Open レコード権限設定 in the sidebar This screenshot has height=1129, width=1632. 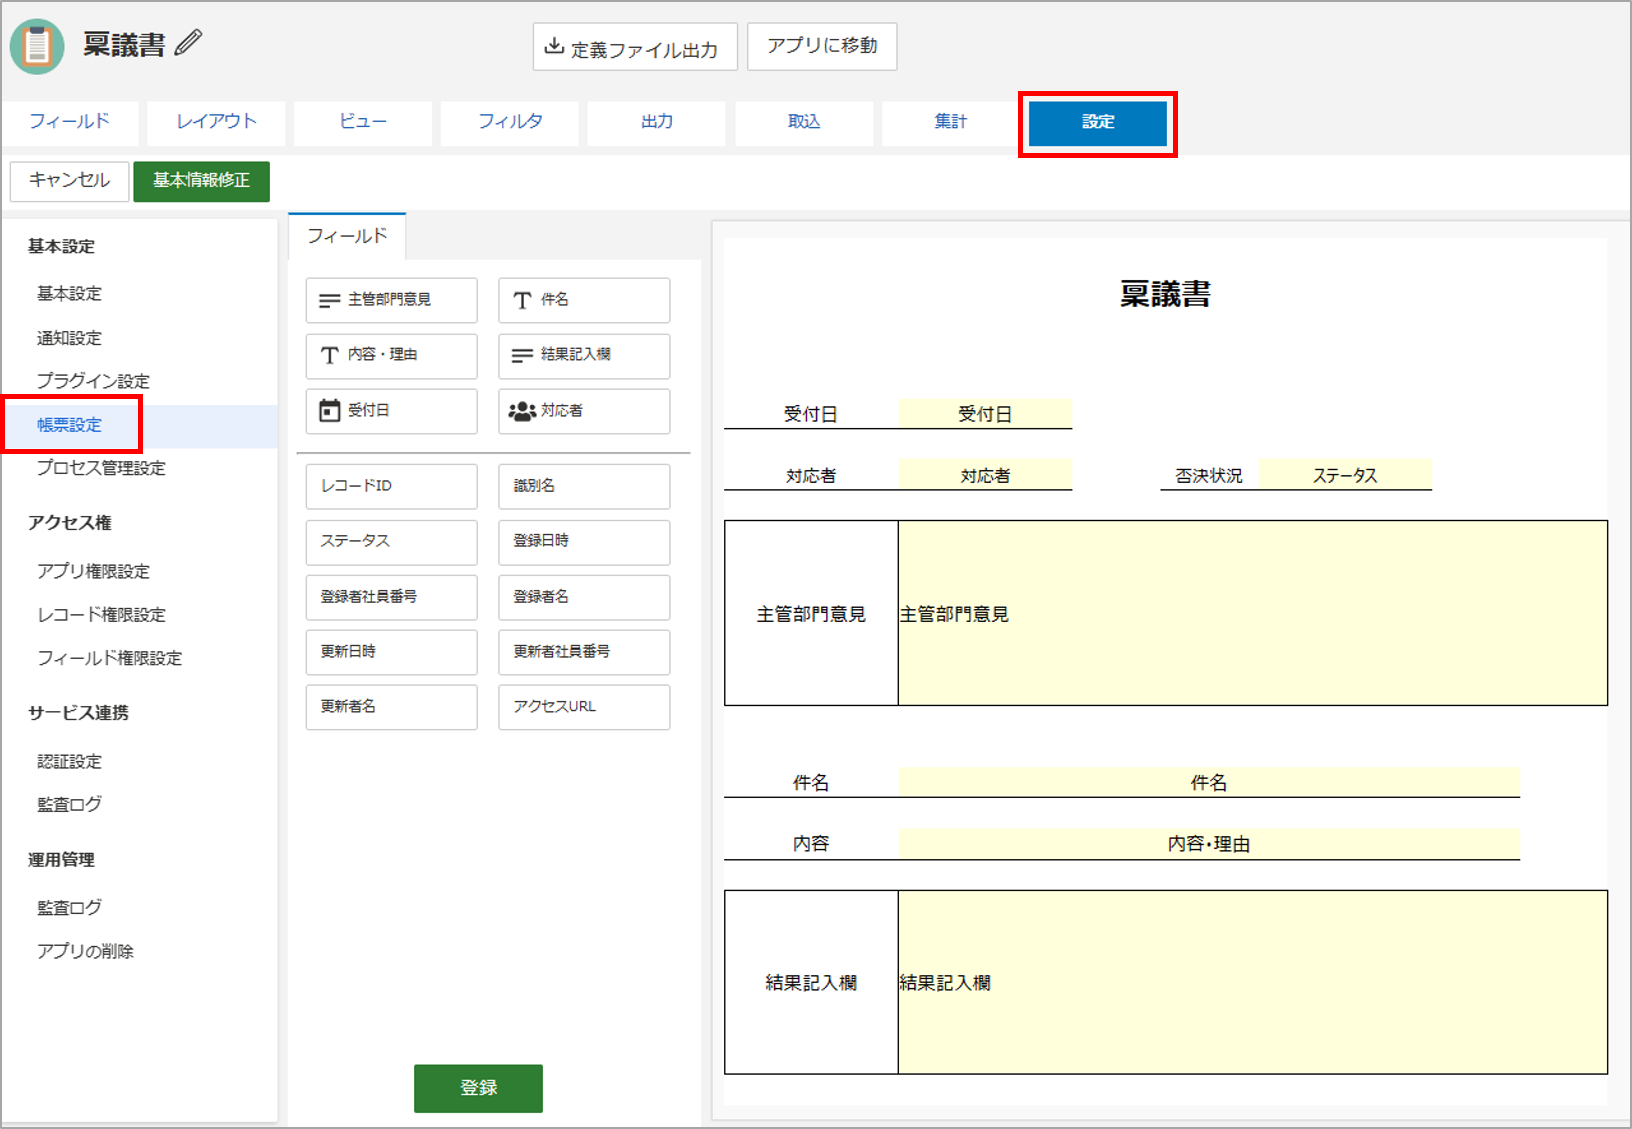[101, 615]
